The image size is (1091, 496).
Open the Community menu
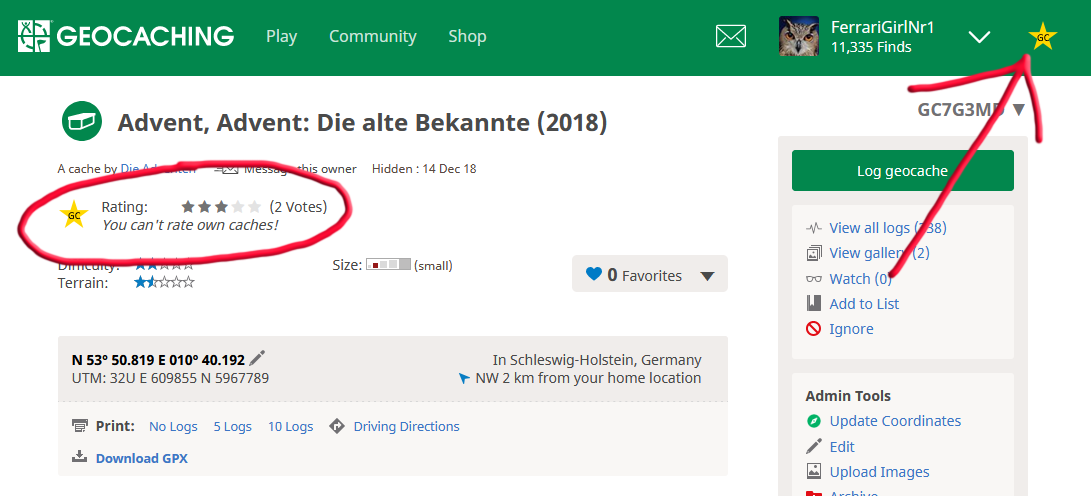[373, 36]
